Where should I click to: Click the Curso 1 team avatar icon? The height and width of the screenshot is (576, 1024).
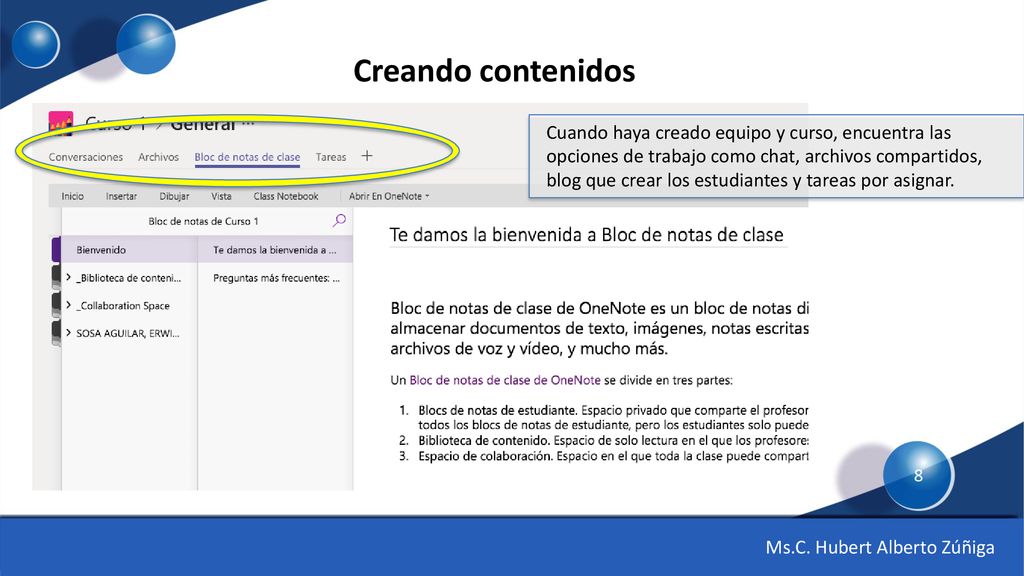tap(61, 123)
